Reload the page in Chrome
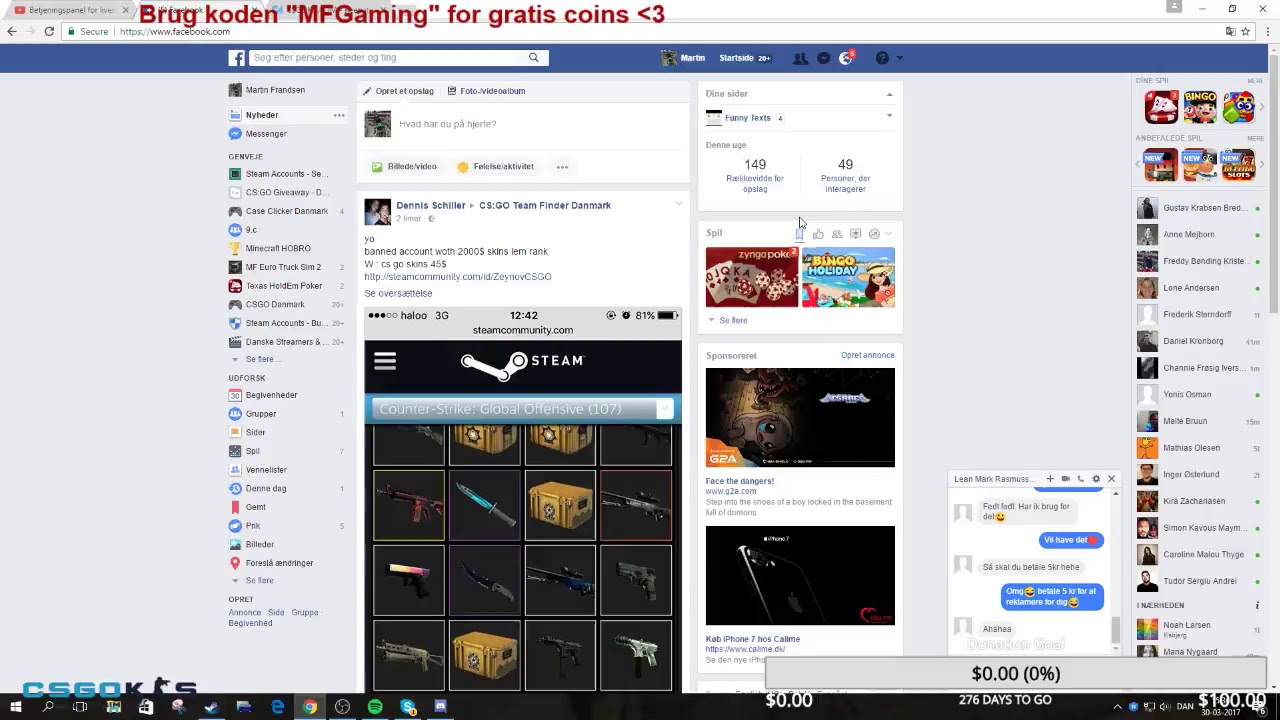The height and width of the screenshot is (720, 1280). (x=48, y=32)
